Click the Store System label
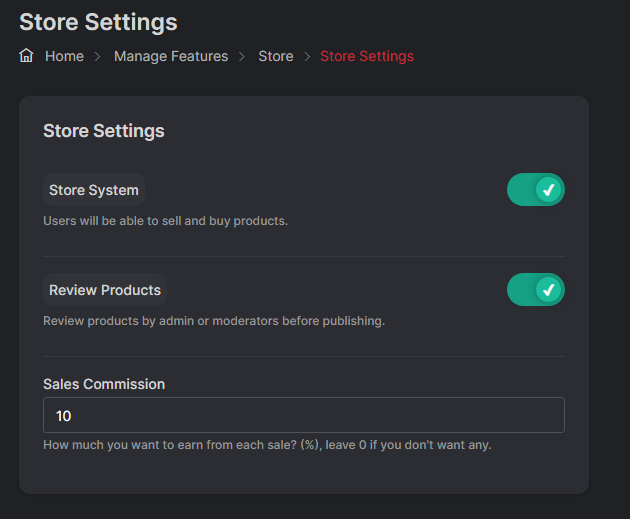The image size is (630, 519). 94,190
